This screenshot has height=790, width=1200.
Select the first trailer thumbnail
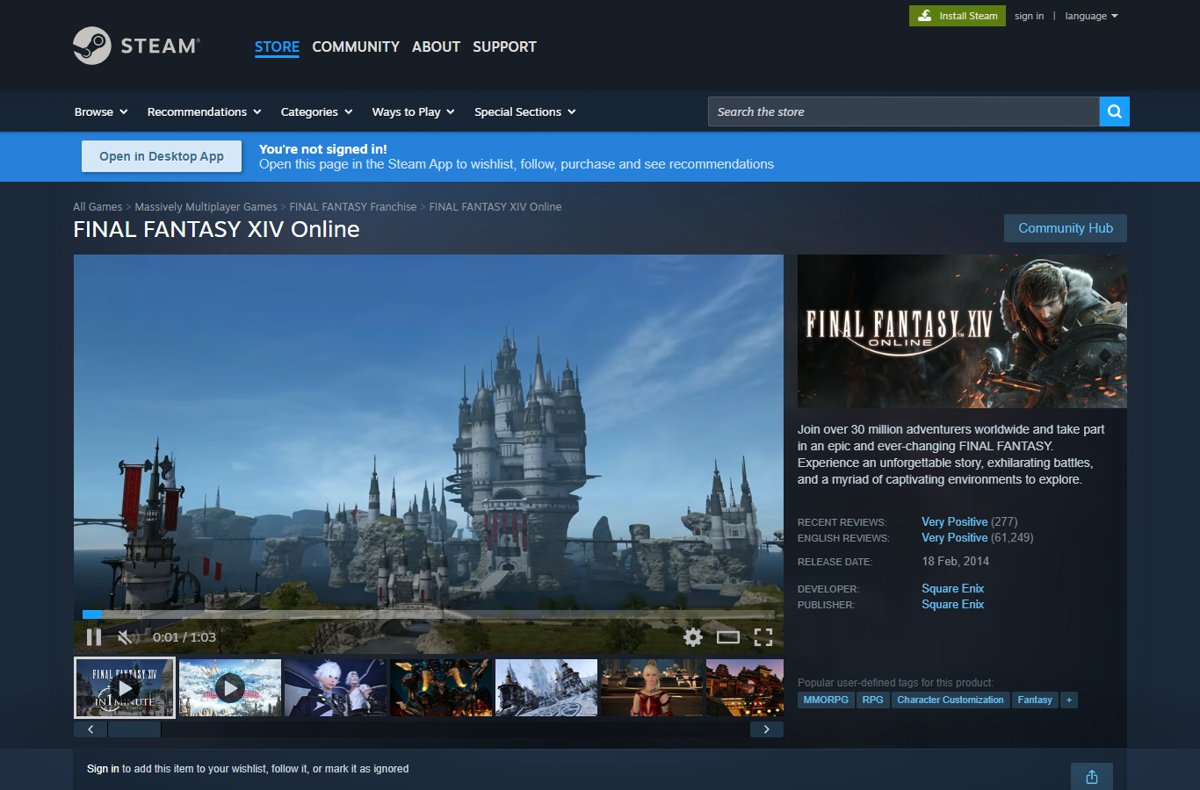click(125, 687)
